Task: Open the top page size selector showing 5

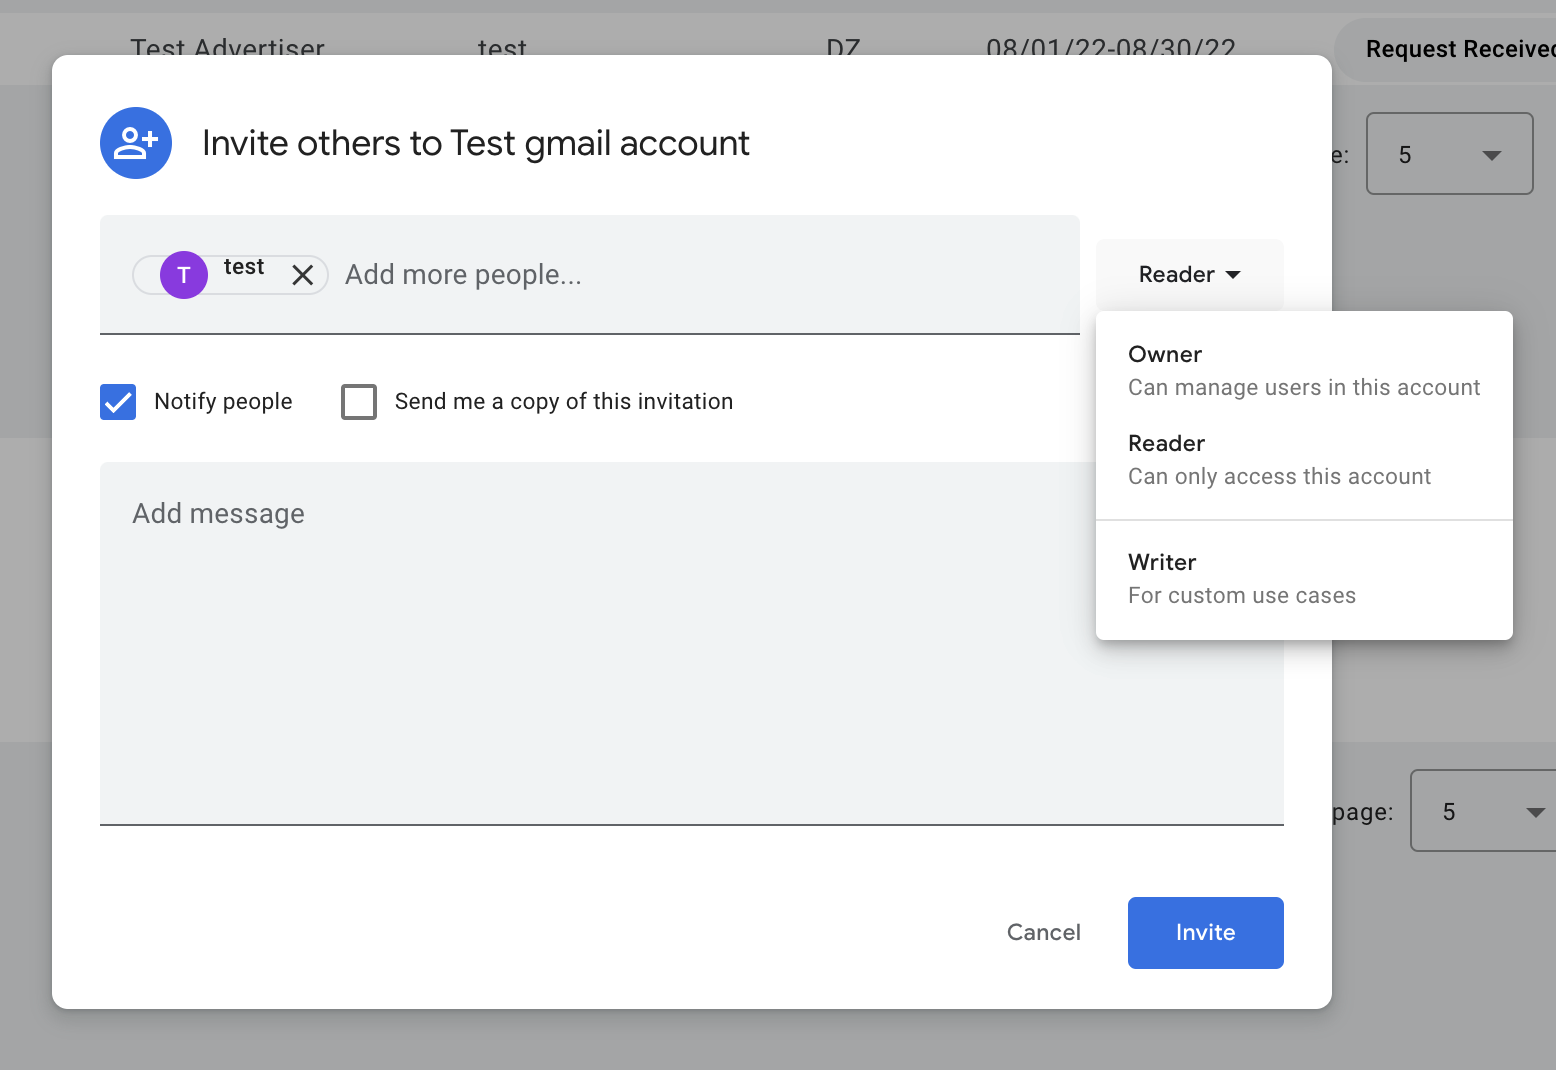Action: coord(1449,155)
